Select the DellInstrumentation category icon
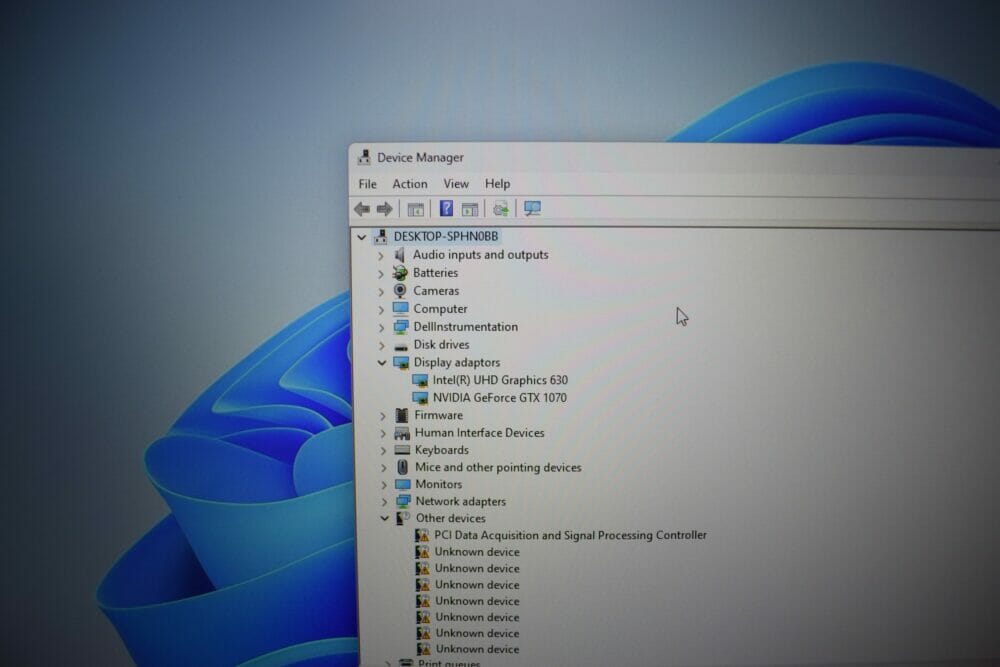 point(401,326)
